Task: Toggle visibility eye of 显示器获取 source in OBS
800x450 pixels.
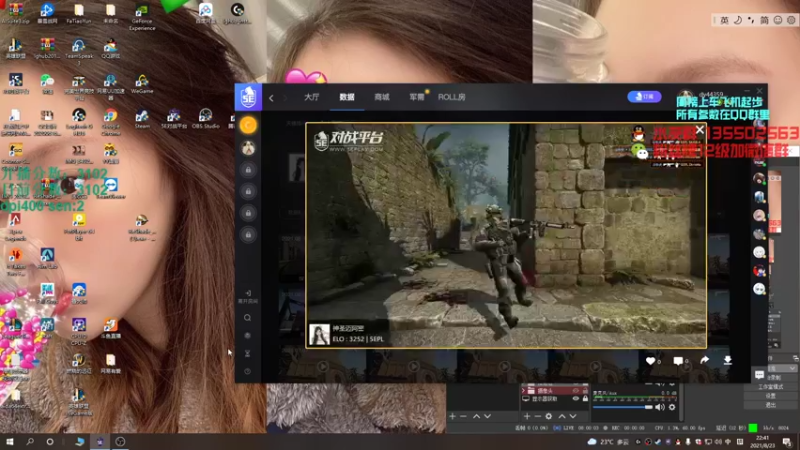Action: point(576,399)
